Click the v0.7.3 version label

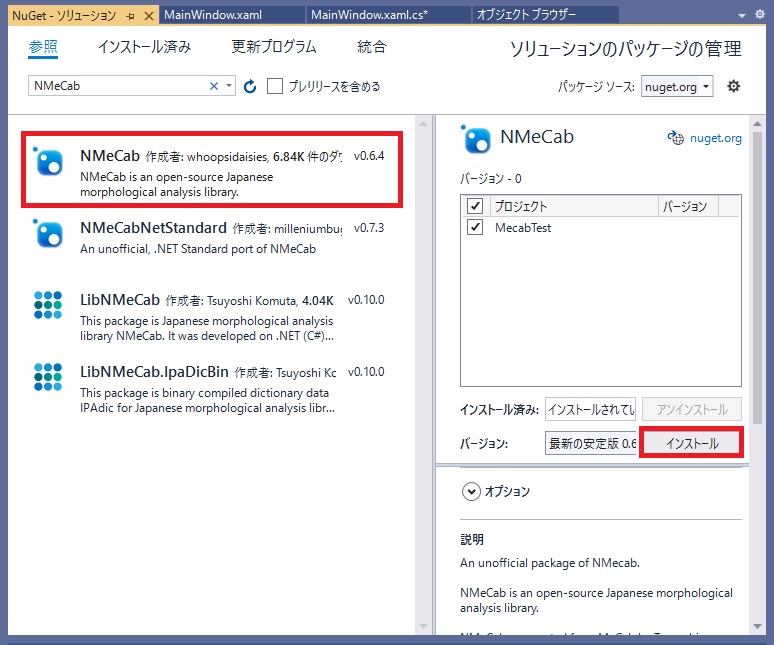point(369,228)
